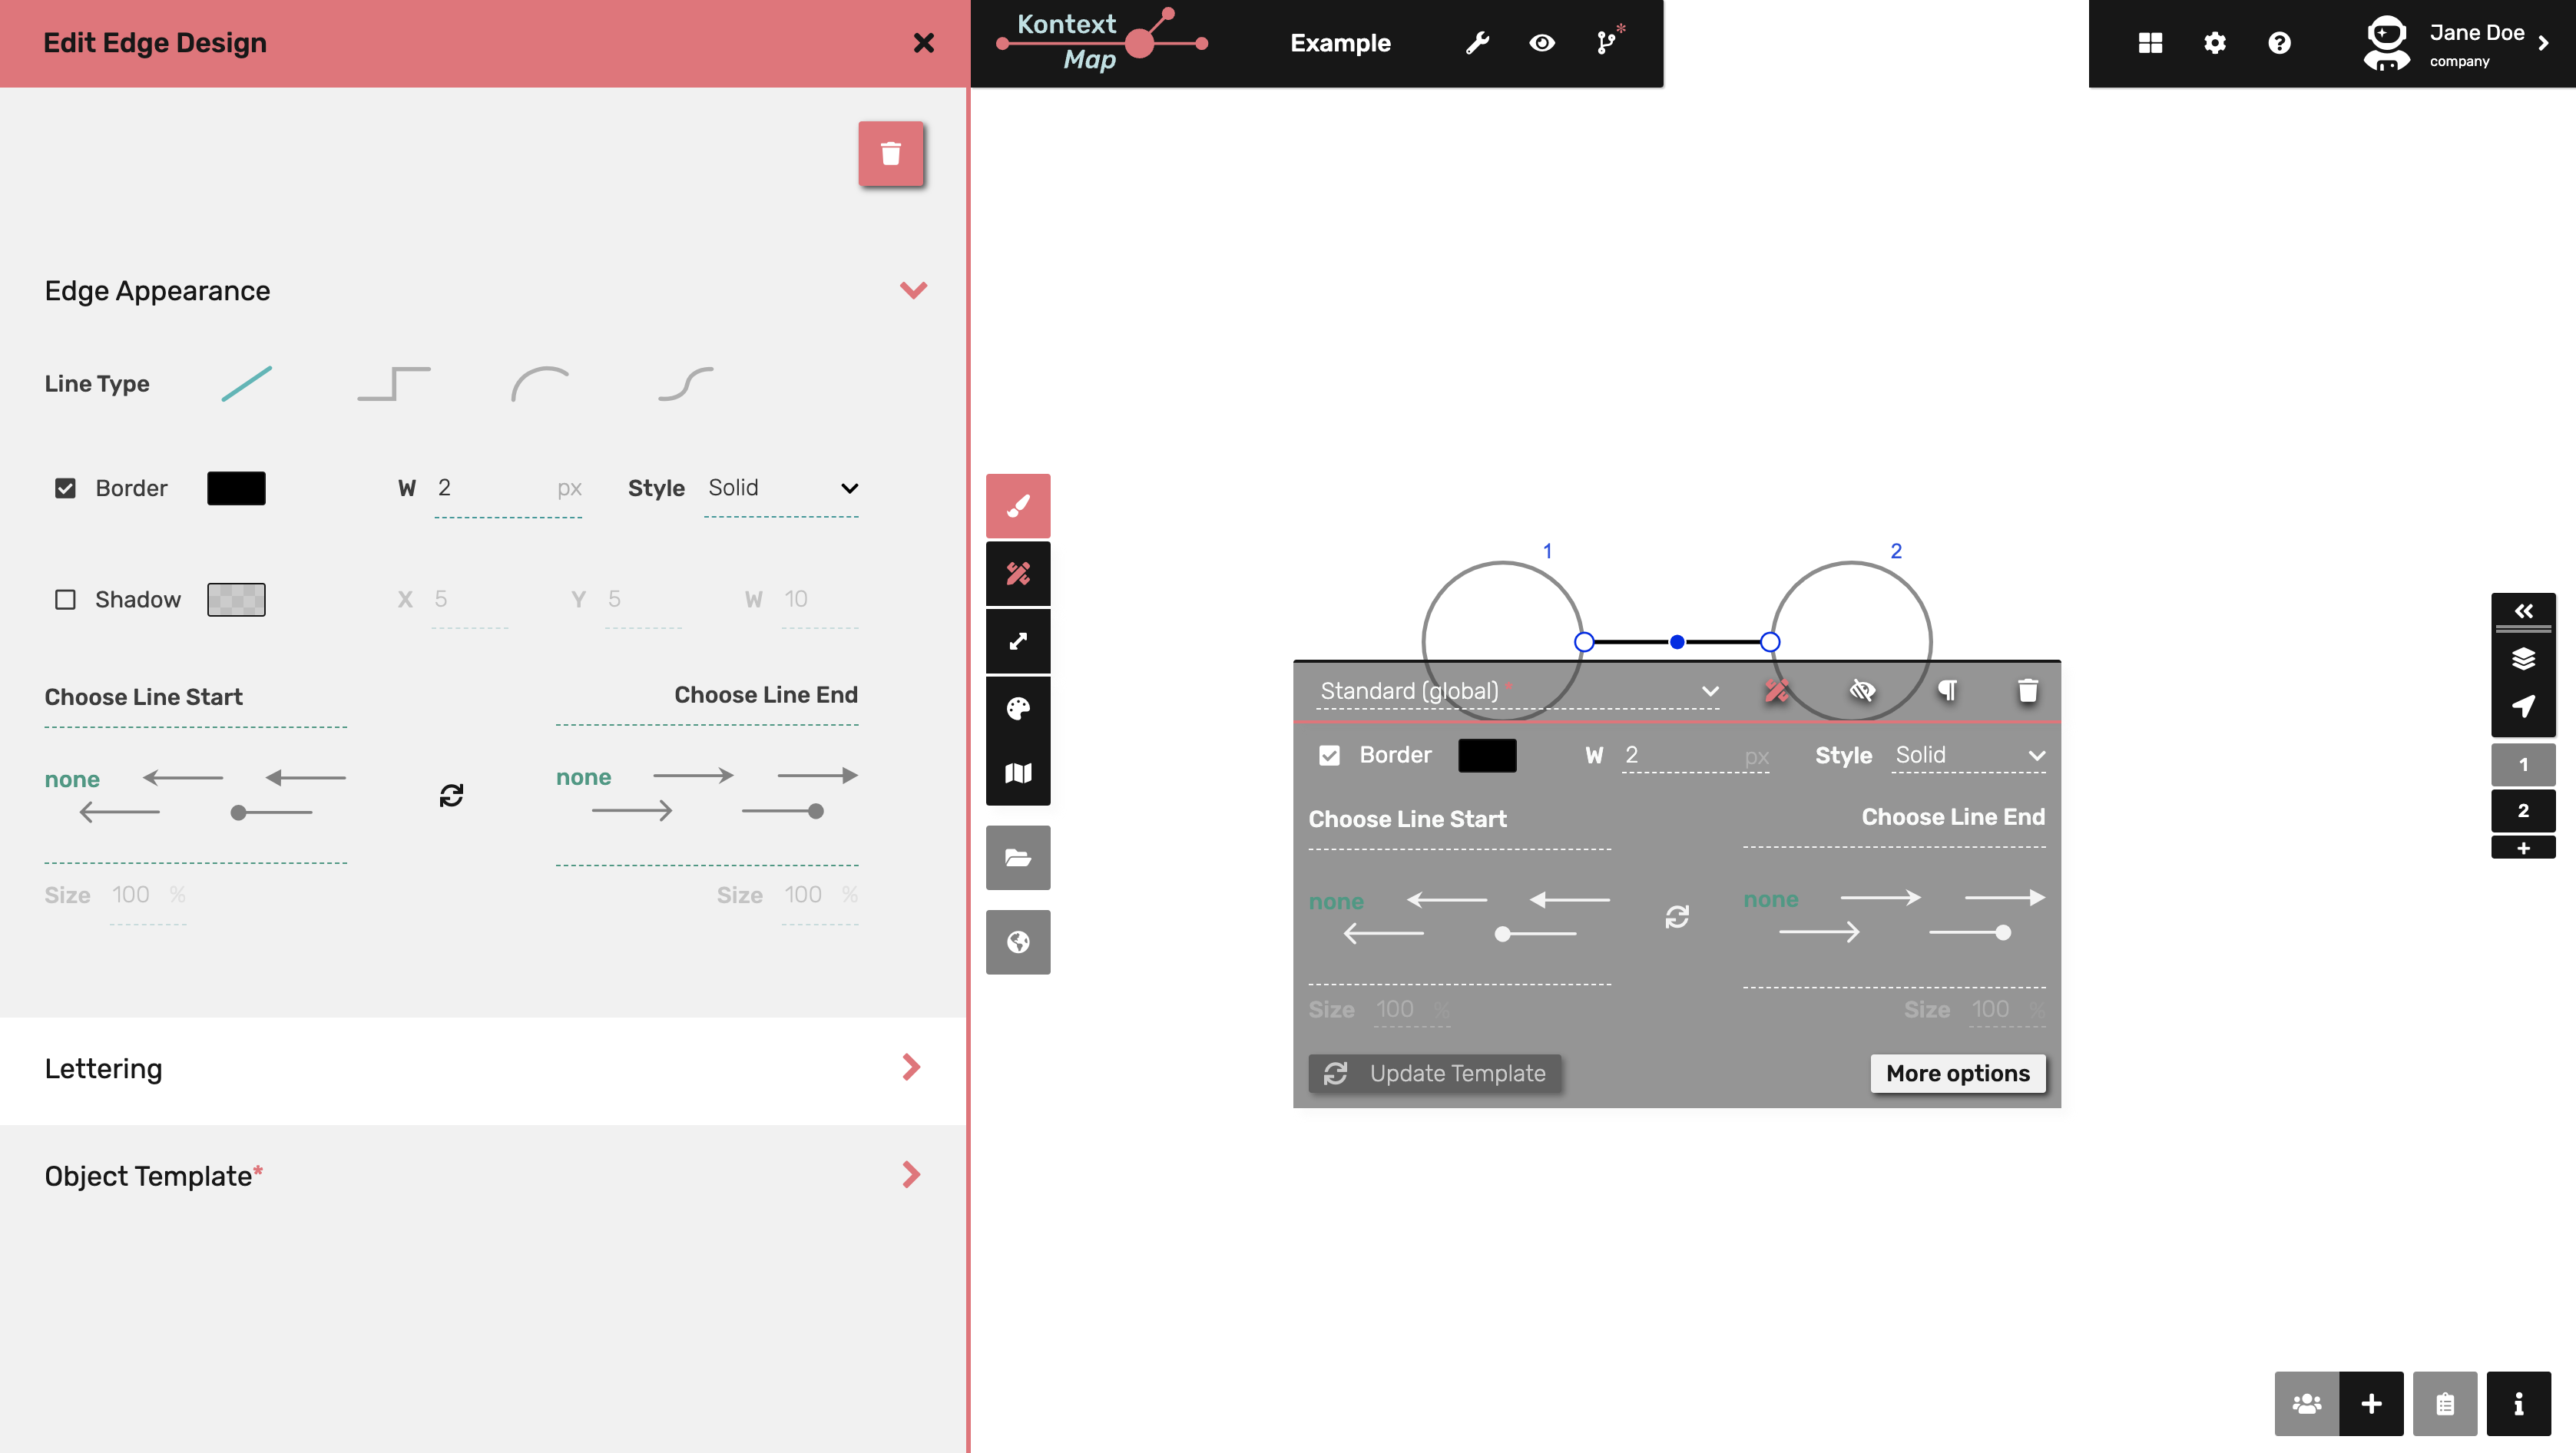Click the trash icon in popup toolbar

click(2027, 691)
